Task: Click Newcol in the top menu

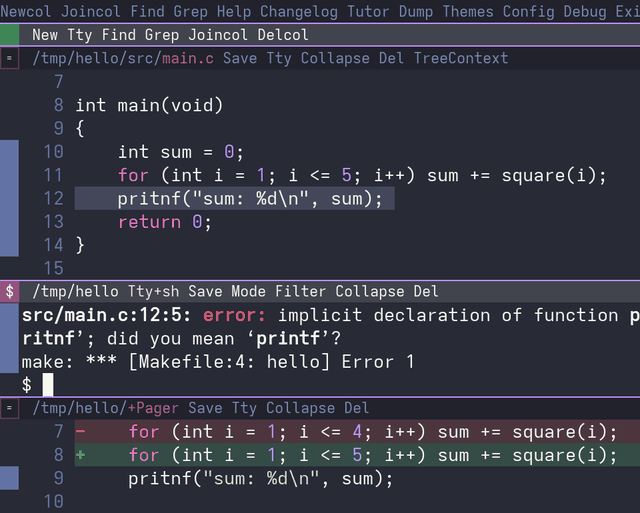Action: [26, 11]
